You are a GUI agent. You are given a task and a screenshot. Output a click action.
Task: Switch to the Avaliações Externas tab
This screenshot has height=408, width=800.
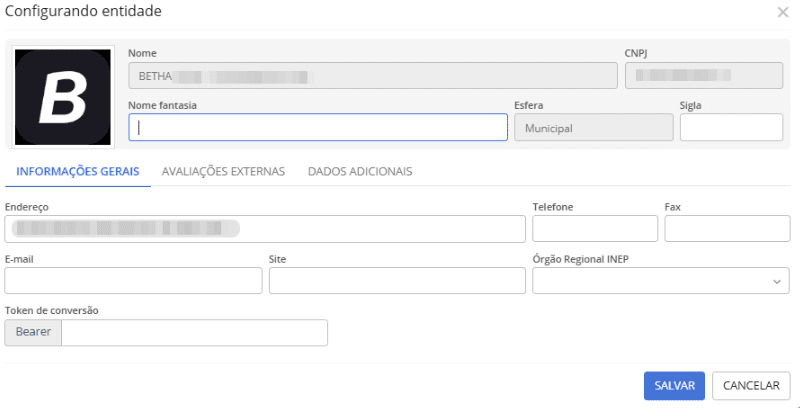(x=223, y=171)
